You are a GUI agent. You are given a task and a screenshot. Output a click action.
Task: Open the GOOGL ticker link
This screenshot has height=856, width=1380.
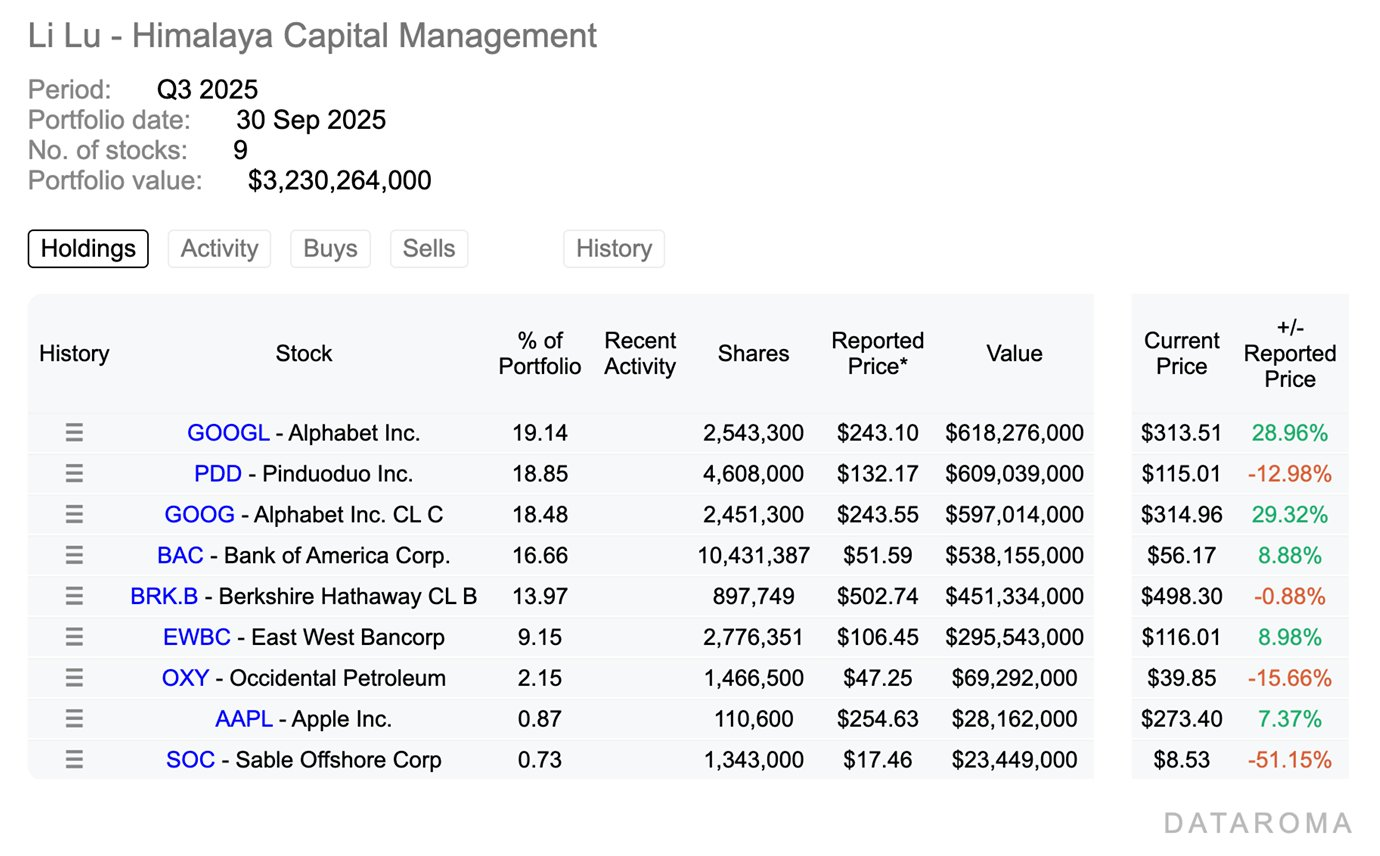coord(228,433)
